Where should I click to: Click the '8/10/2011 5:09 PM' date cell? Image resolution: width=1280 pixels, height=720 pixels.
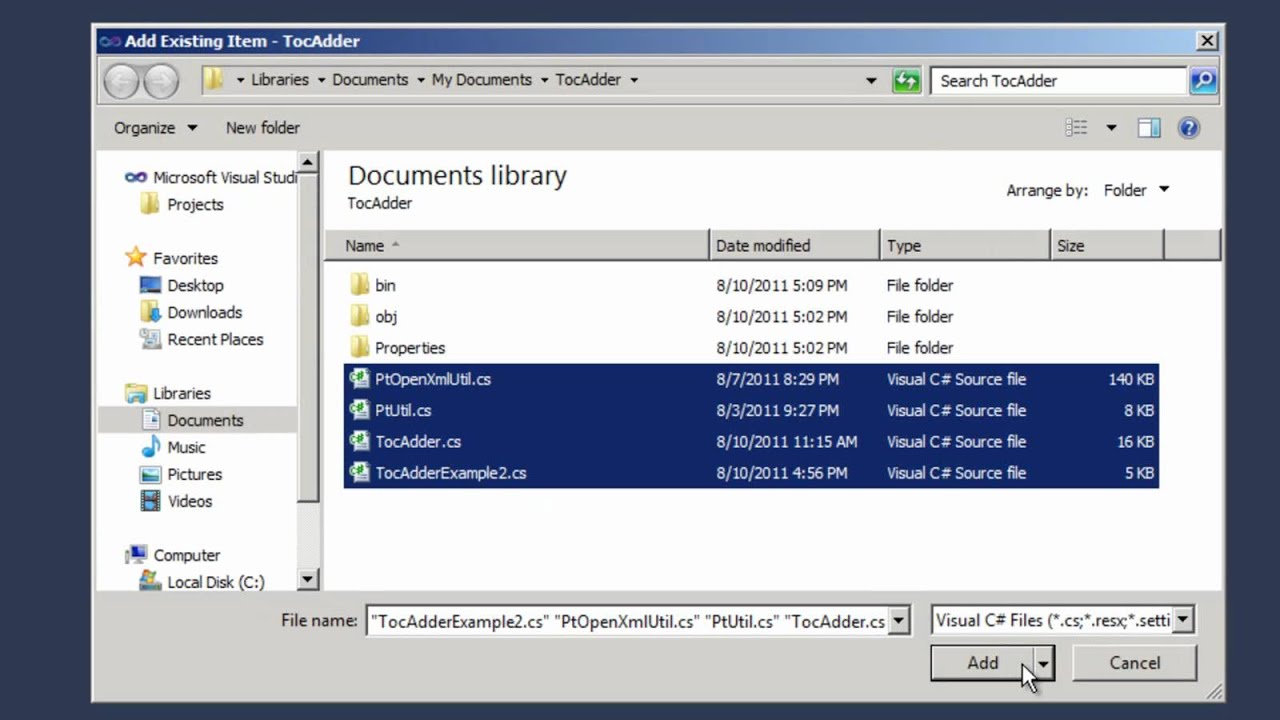click(781, 285)
